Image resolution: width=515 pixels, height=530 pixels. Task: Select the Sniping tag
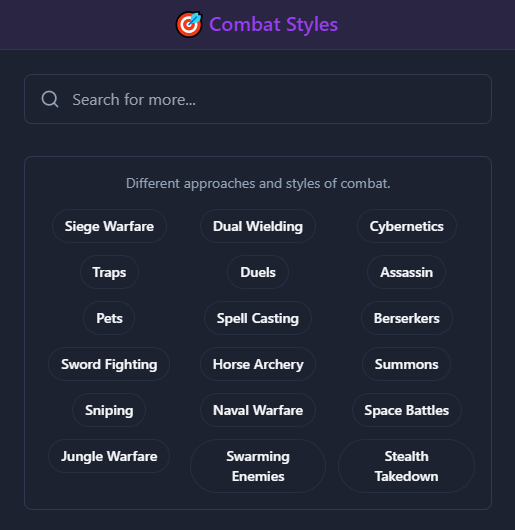(109, 410)
